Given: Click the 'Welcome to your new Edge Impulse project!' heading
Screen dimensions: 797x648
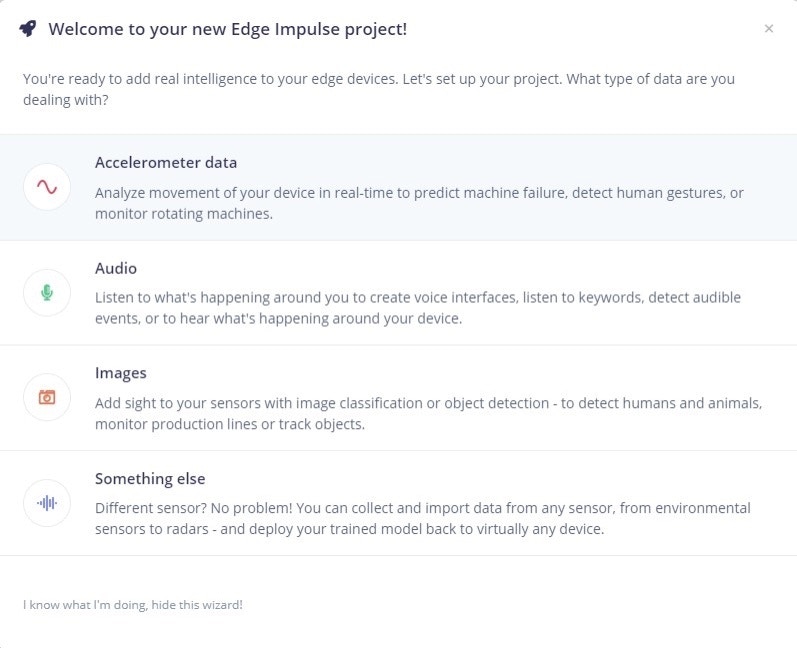Looking at the screenshot, I should coord(227,29).
